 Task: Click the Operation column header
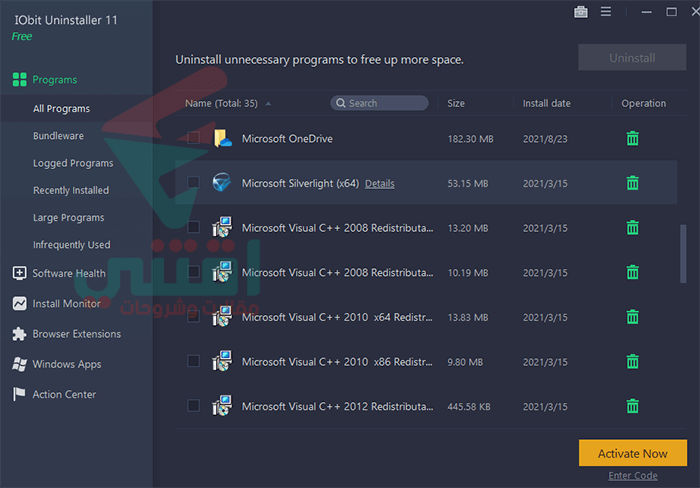(x=643, y=103)
